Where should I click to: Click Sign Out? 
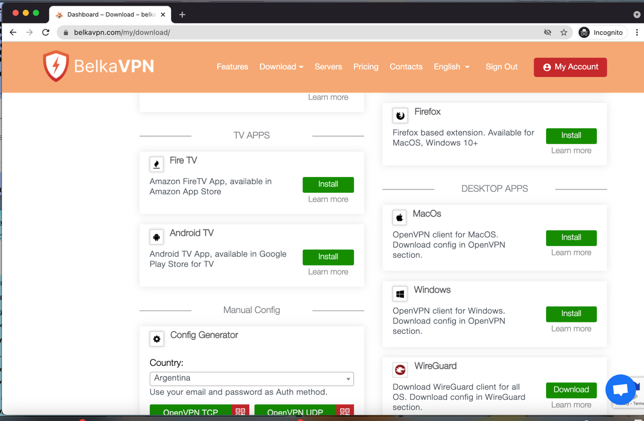(501, 67)
